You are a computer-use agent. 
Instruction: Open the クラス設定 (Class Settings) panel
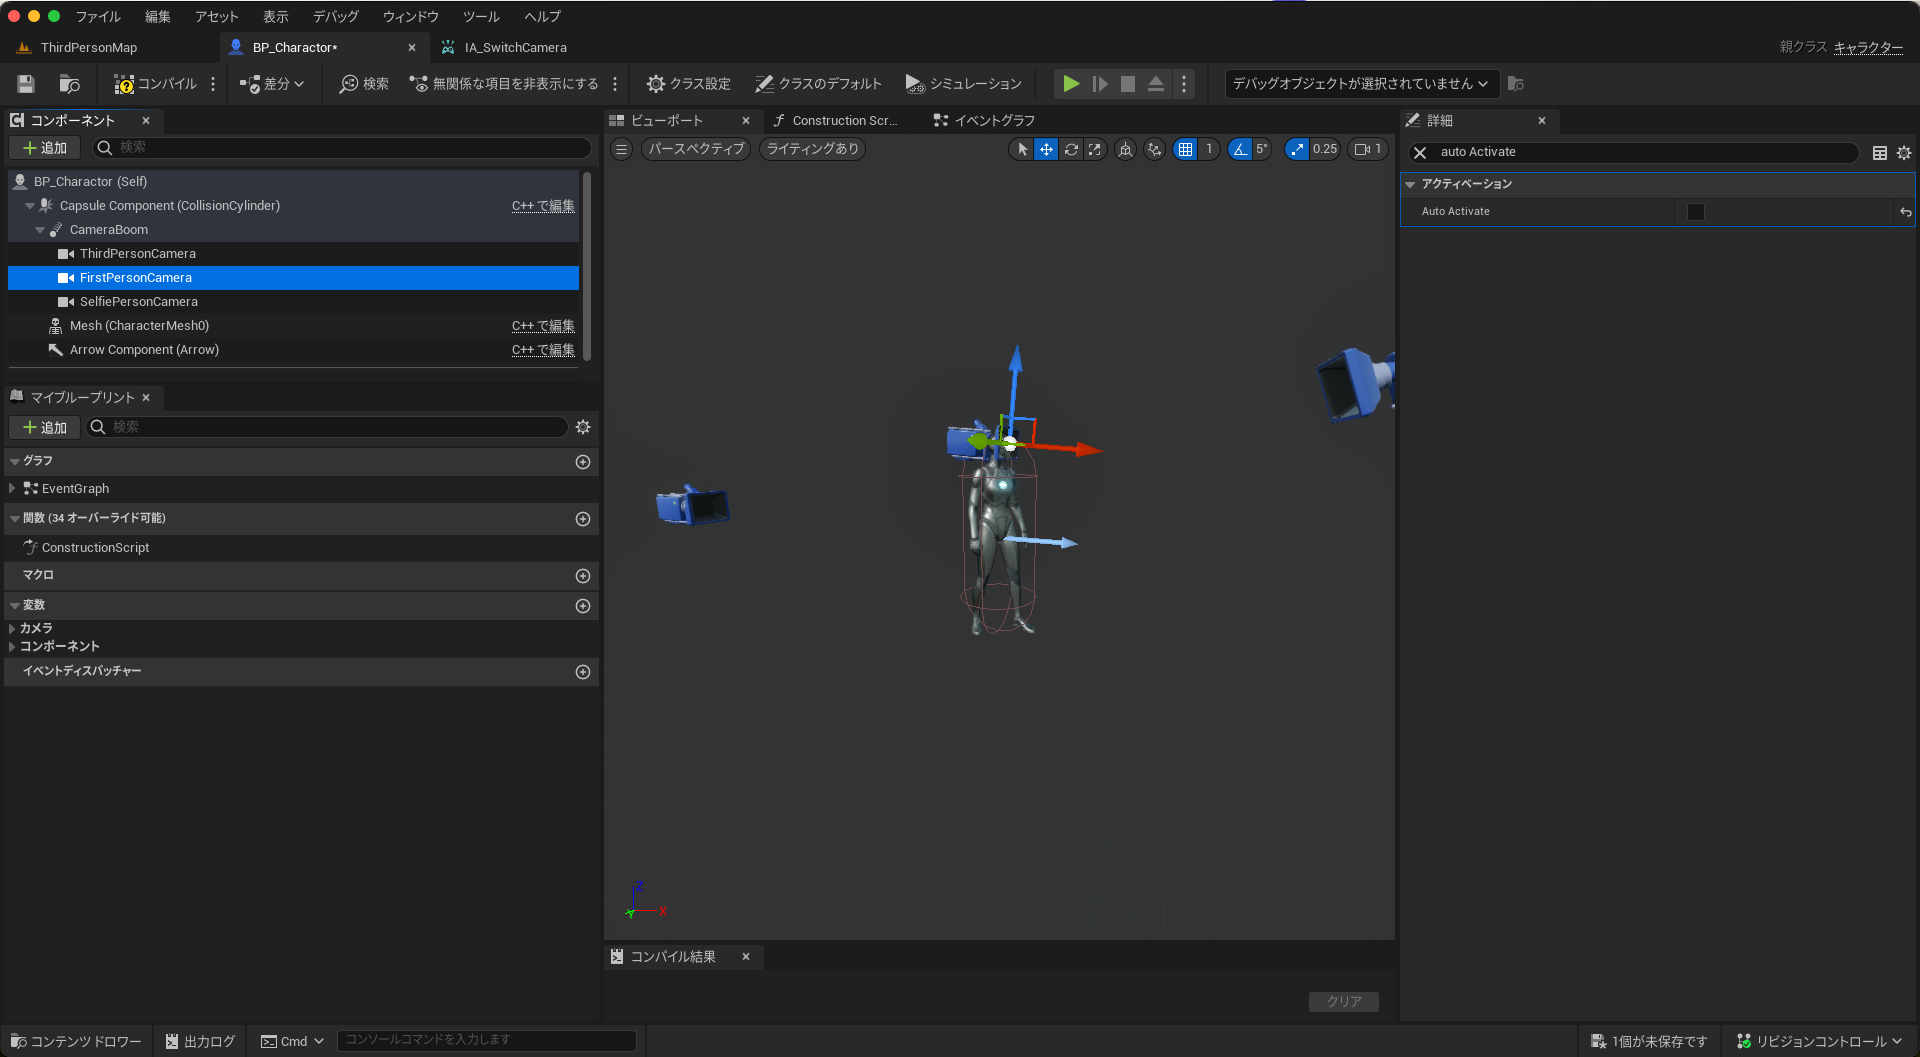[x=688, y=84]
